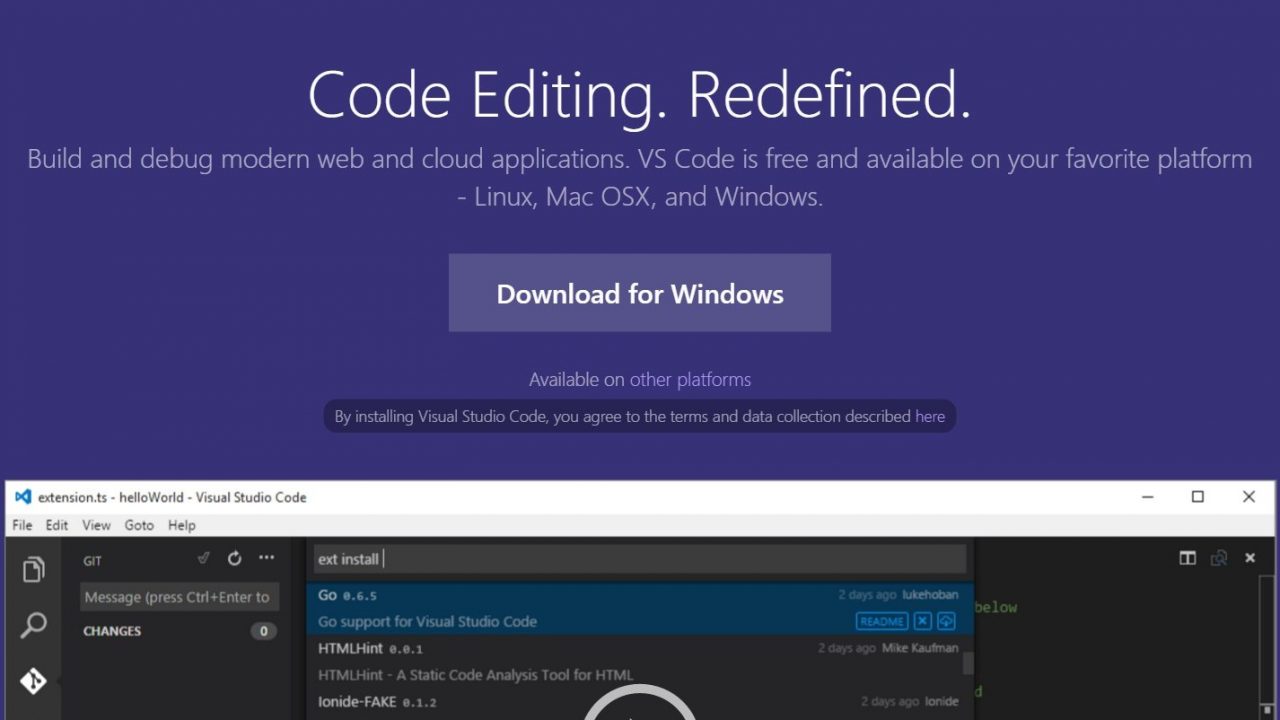Screen dimensions: 1280x720
Task: Click the extension list scrollbar thumb
Action: click(x=968, y=664)
